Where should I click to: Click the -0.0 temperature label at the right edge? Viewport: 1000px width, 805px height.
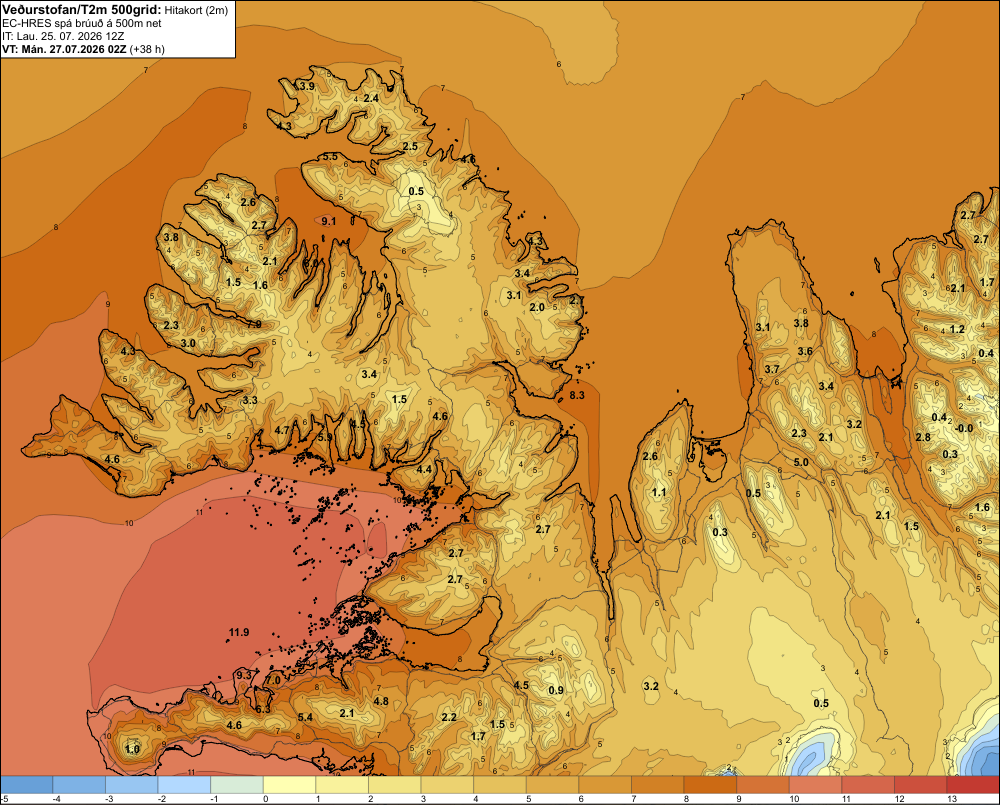[965, 429]
